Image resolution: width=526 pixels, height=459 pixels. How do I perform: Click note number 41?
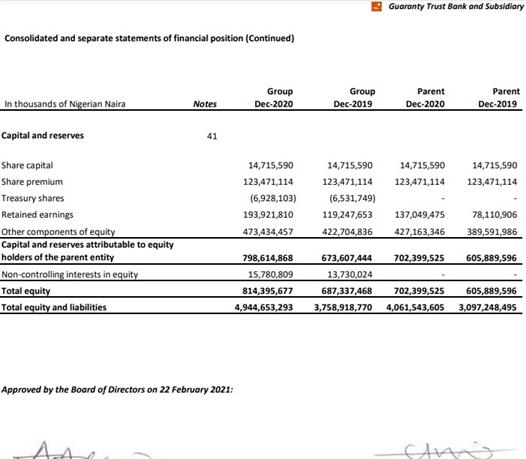pos(212,136)
